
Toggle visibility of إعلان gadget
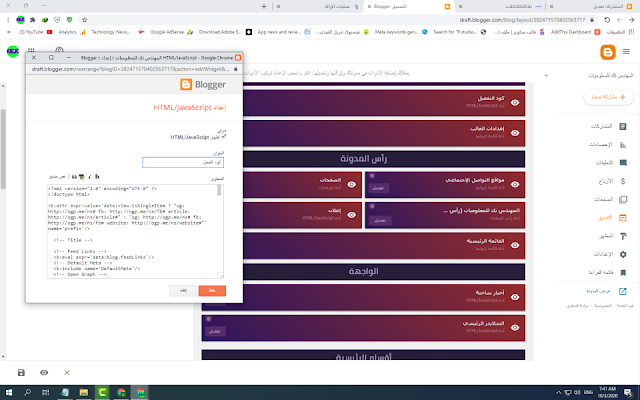[351, 215]
